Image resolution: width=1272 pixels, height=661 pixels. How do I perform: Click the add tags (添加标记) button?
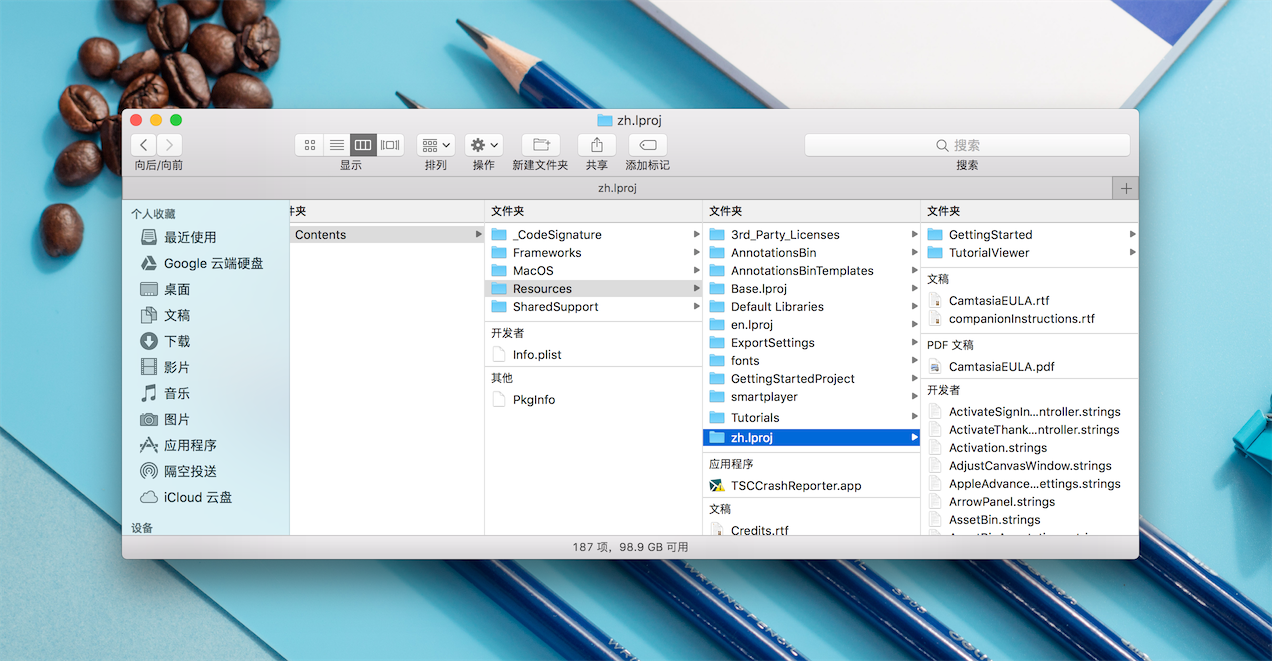pyautogui.click(x=648, y=145)
